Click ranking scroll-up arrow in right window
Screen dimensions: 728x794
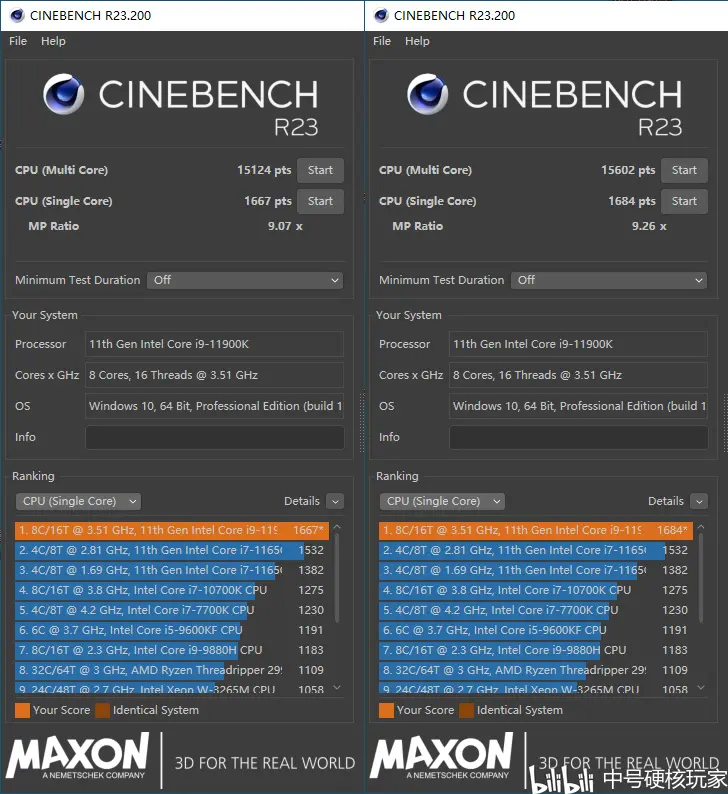tap(701, 527)
